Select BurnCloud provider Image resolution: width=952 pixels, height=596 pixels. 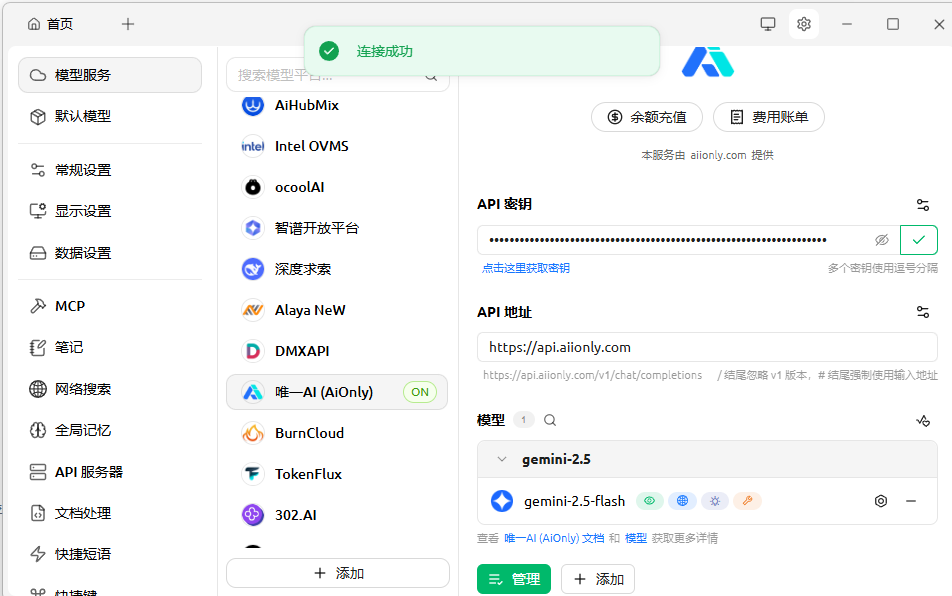[x=337, y=433]
